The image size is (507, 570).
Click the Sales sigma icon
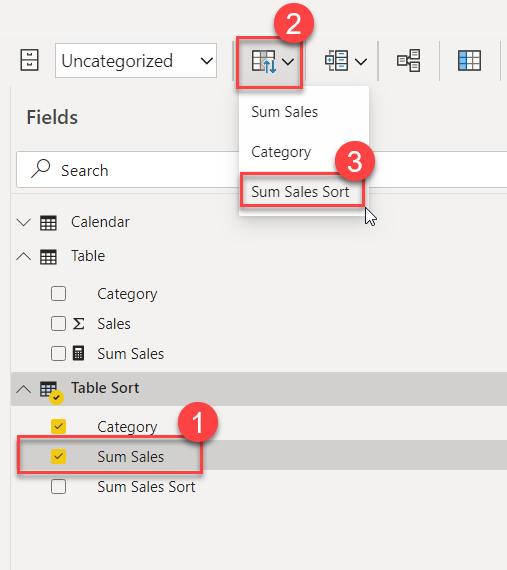79,324
